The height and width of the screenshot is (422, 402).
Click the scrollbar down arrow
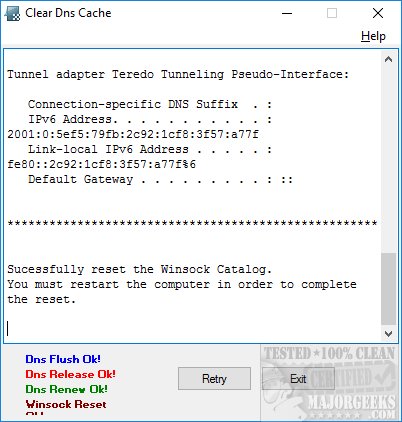pos(388,333)
